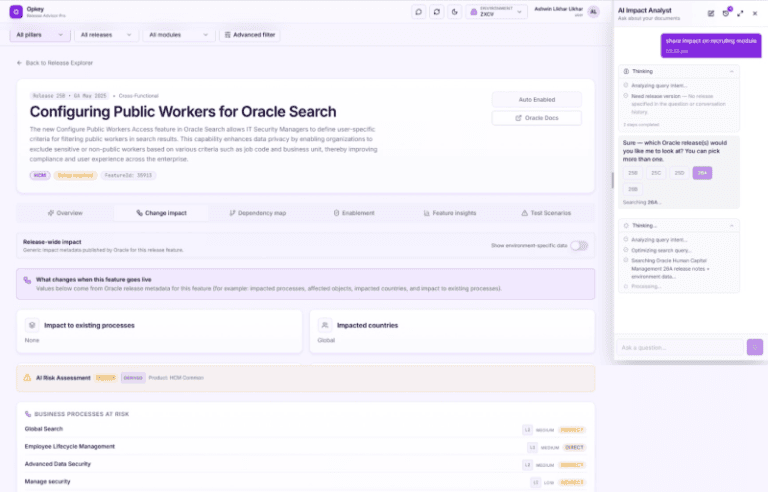Image resolution: width=768 pixels, height=492 pixels.
Task: Click the Impacted countries icon
Action: 325,325
